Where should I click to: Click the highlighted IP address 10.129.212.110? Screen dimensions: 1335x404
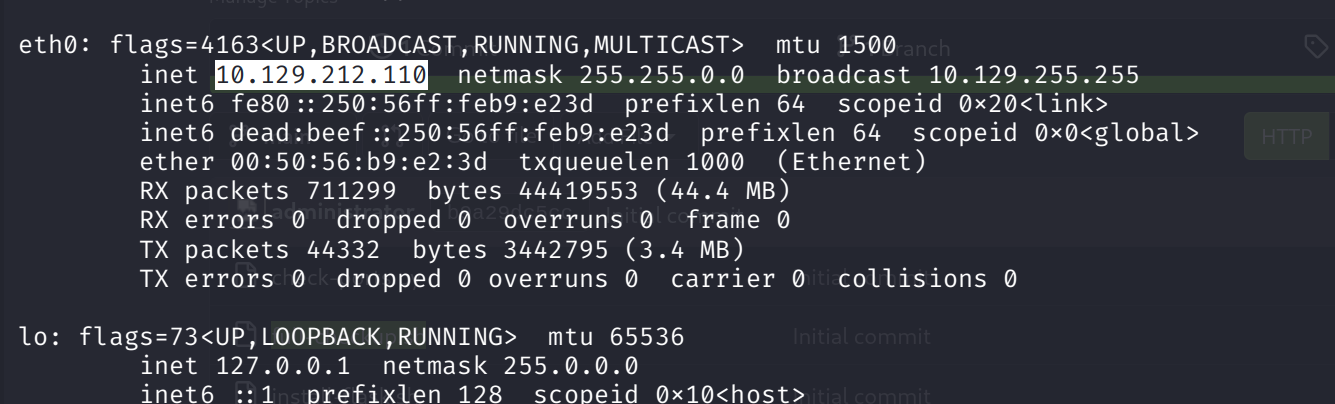coord(321,75)
